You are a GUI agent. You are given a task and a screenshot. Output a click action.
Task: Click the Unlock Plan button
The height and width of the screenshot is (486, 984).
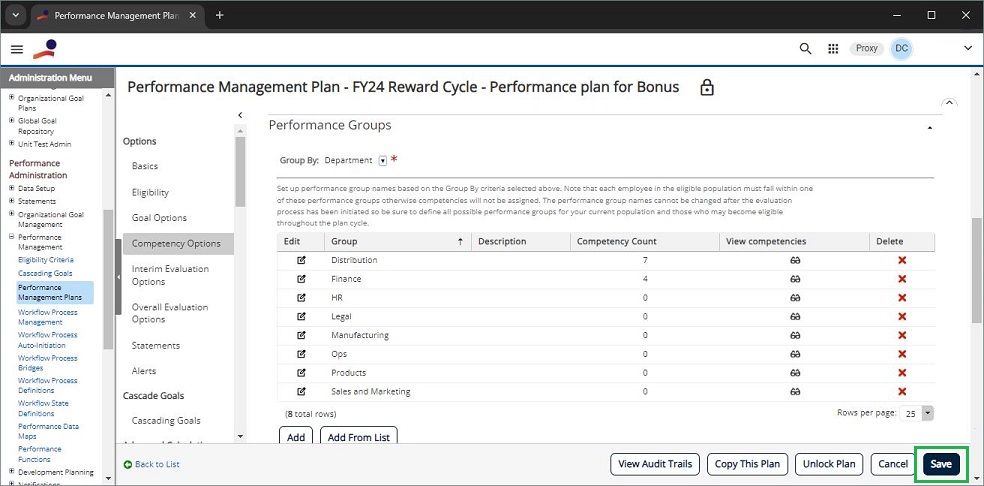[829, 464]
